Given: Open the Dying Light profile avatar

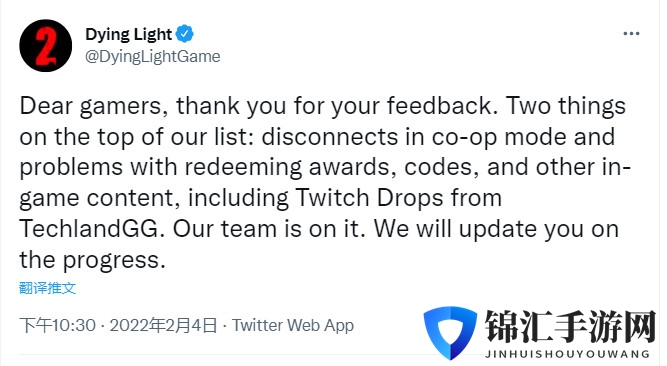Looking at the screenshot, I should (46, 46).
